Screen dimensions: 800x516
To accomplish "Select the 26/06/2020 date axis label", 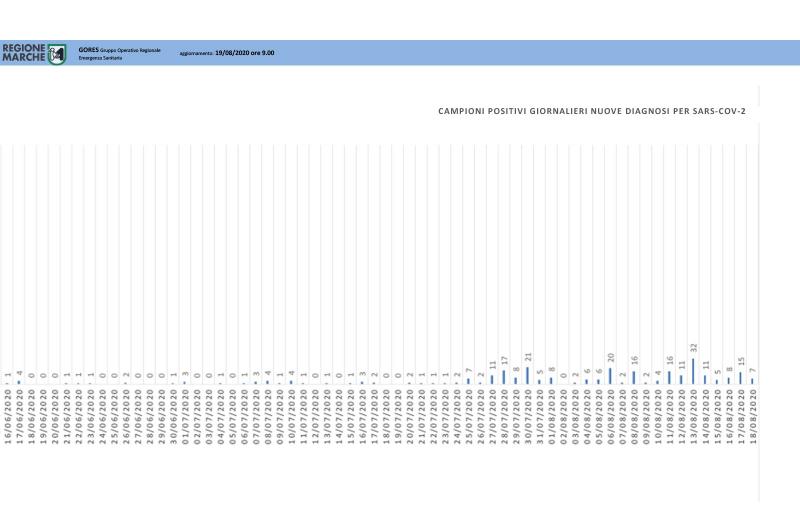I will [126, 415].
